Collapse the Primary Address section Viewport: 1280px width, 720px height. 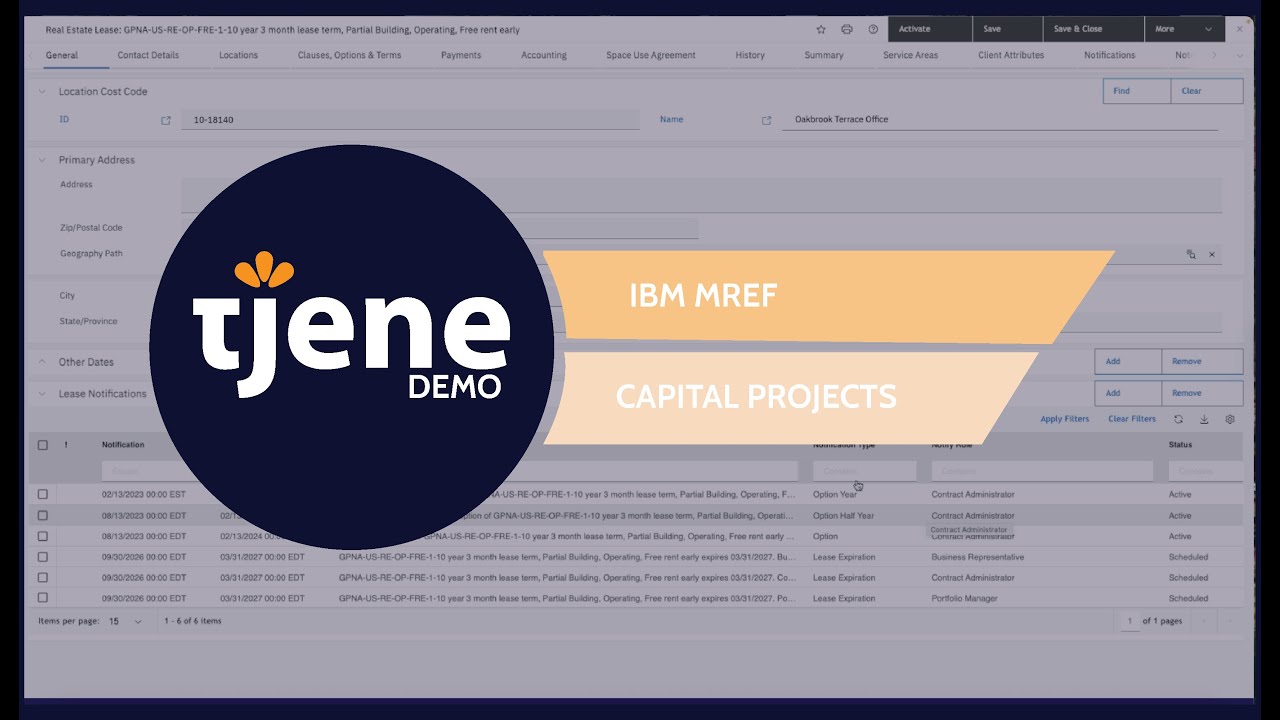42,160
